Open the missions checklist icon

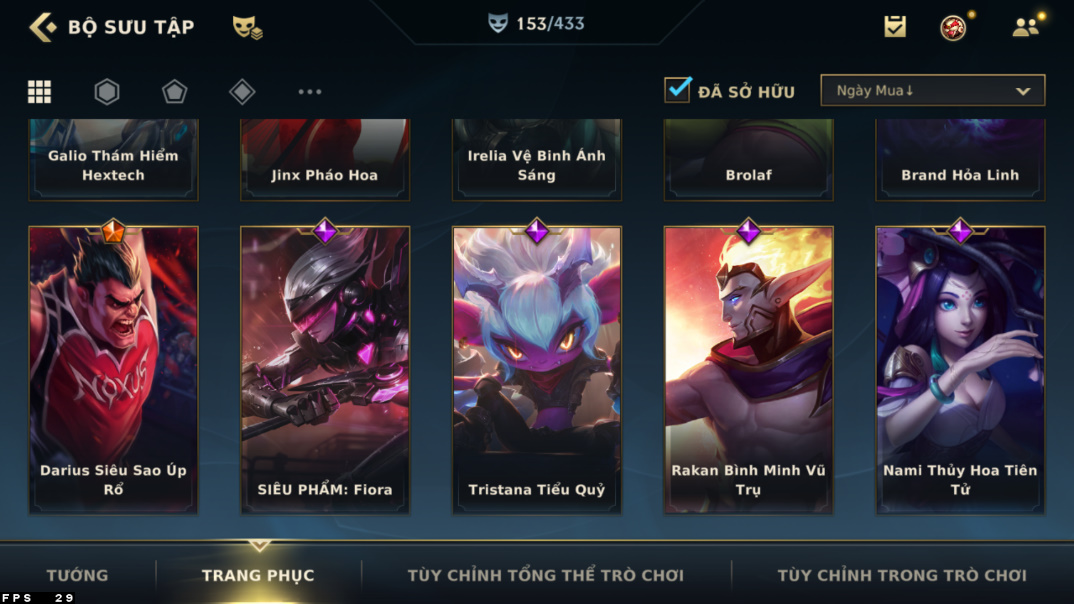point(895,27)
